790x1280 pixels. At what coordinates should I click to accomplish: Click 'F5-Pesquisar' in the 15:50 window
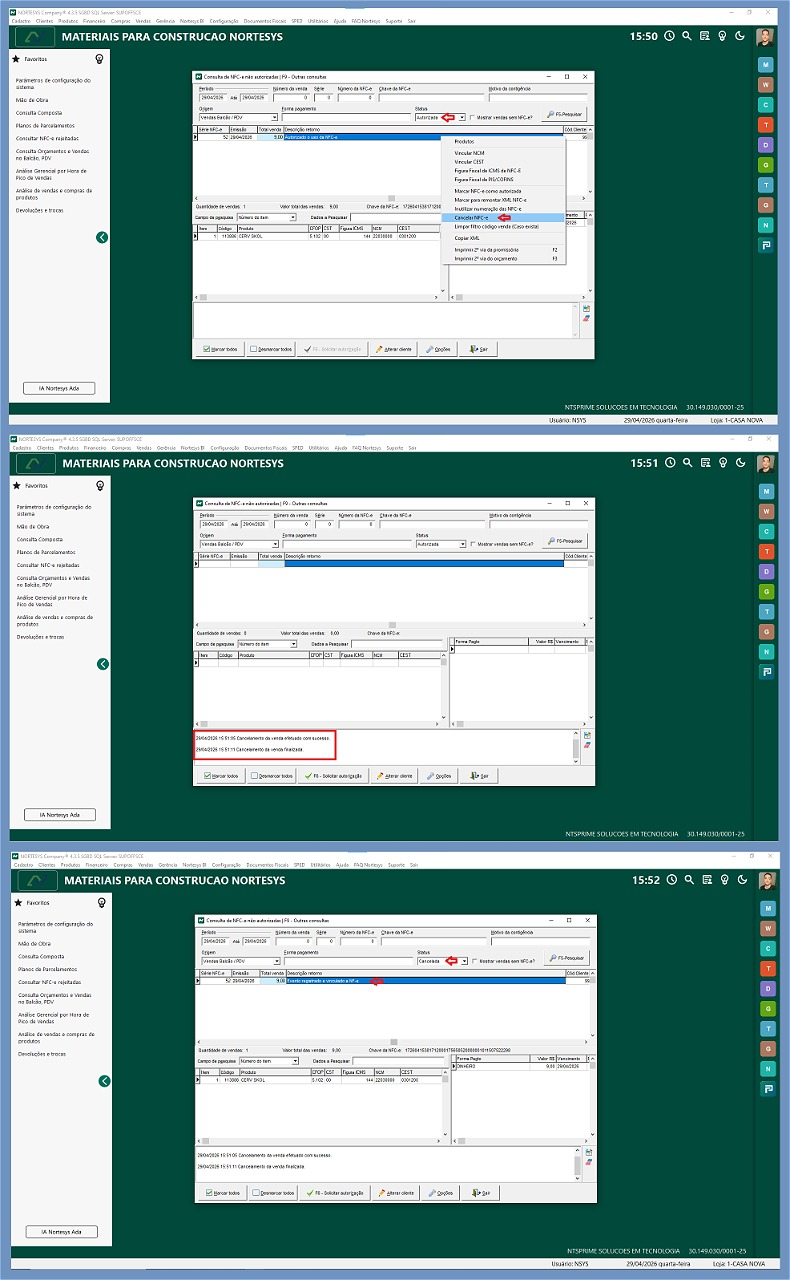(x=564, y=115)
